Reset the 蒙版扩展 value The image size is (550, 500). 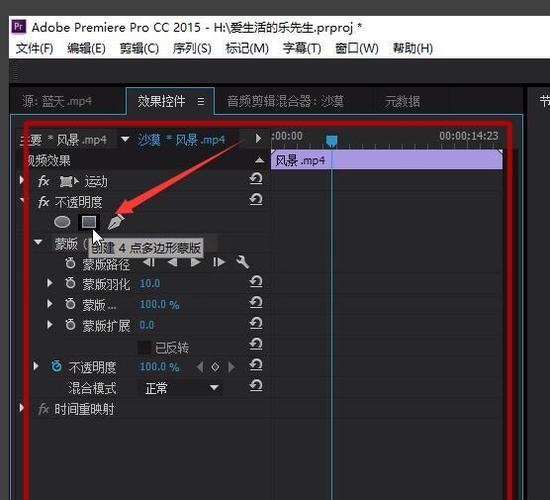tap(256, 323)
